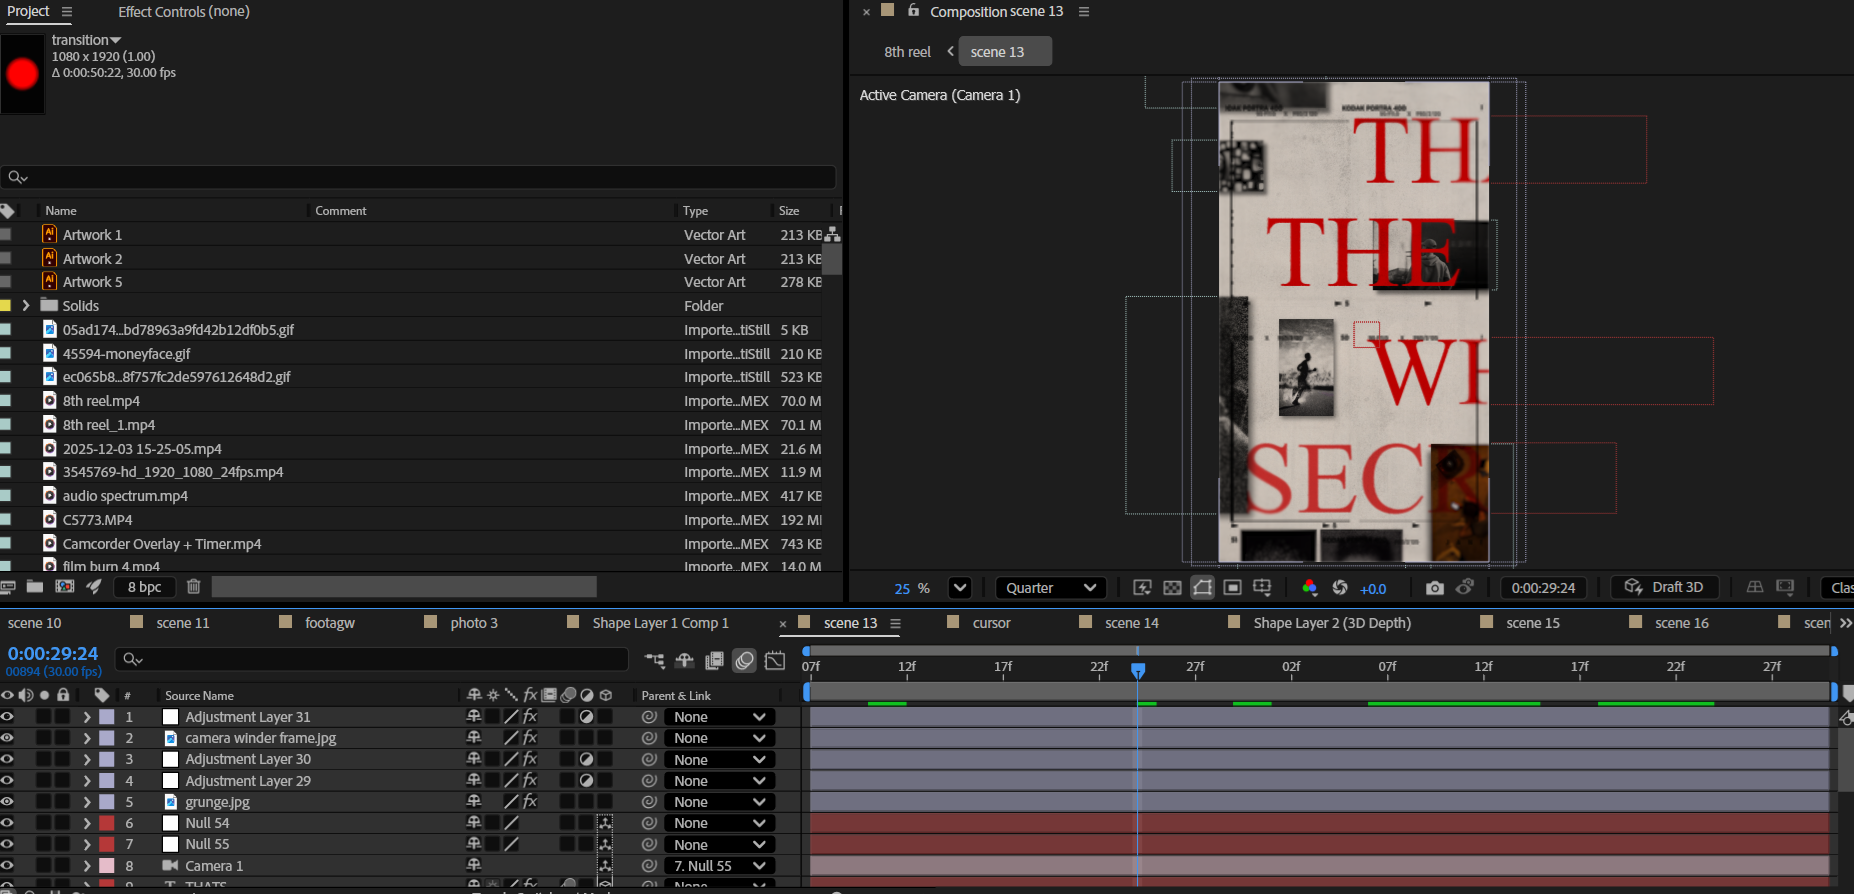Open the parent dropdown for Camera 1

[719, 866]
